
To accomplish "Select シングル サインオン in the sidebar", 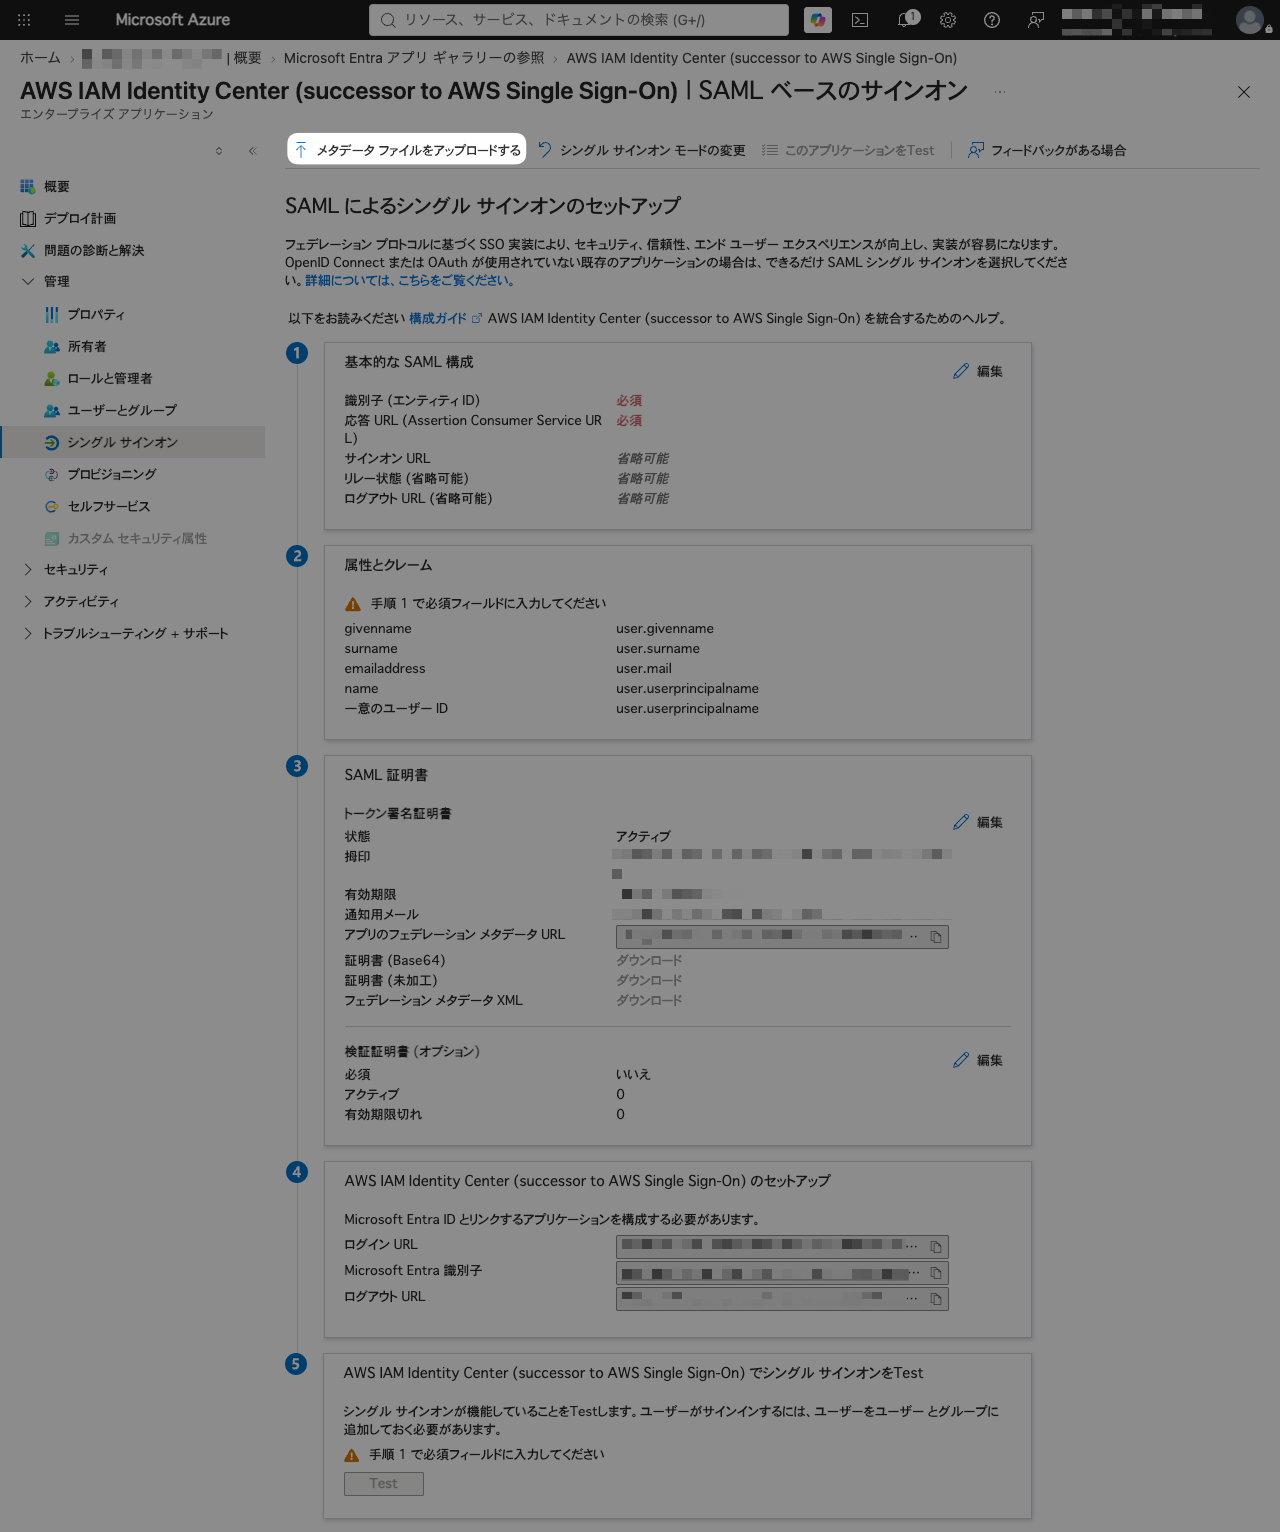I will (x=132, y=443).
